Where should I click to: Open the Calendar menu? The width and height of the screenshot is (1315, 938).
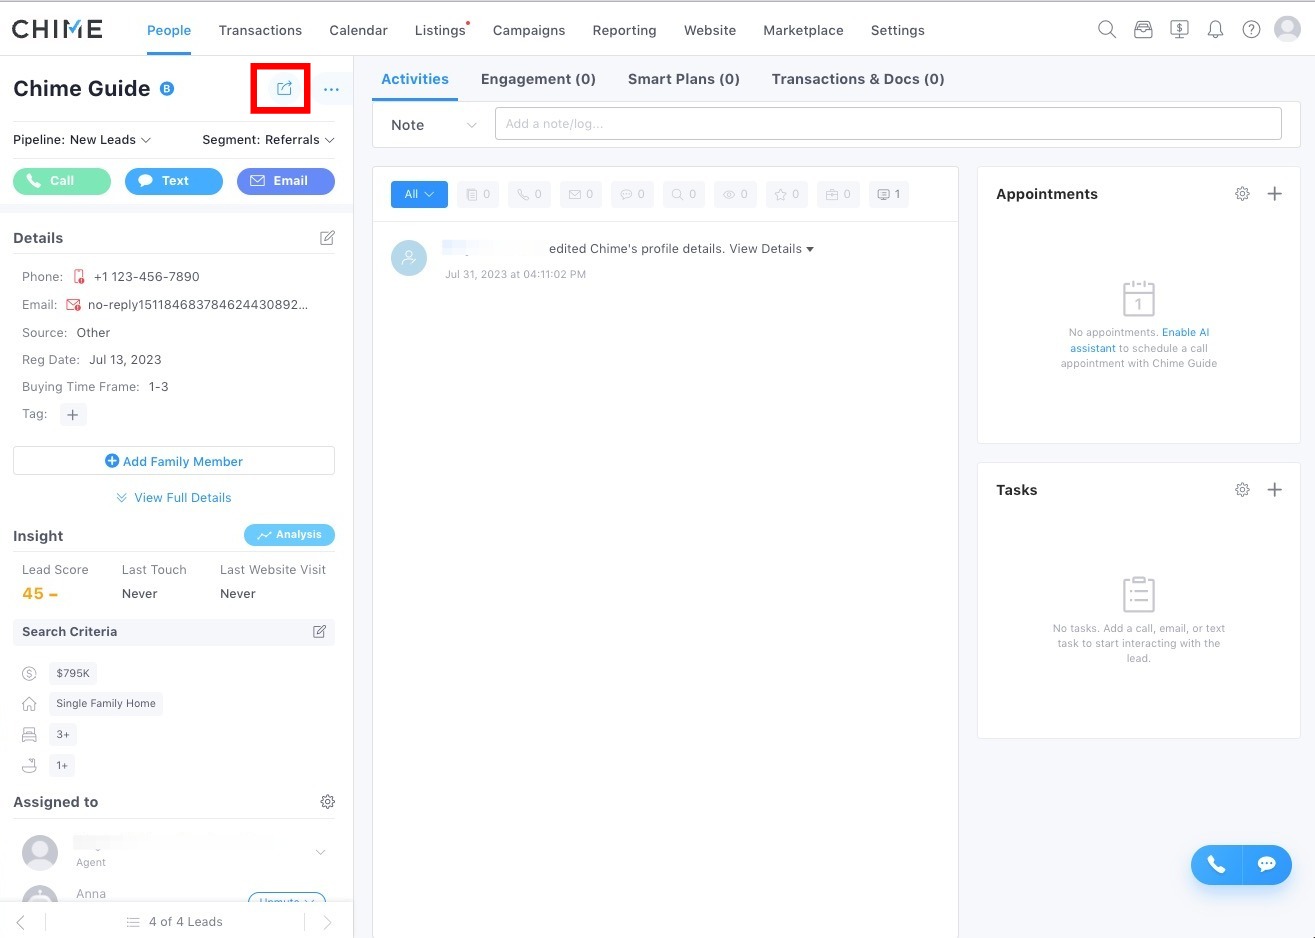click(x=358, y=30)
